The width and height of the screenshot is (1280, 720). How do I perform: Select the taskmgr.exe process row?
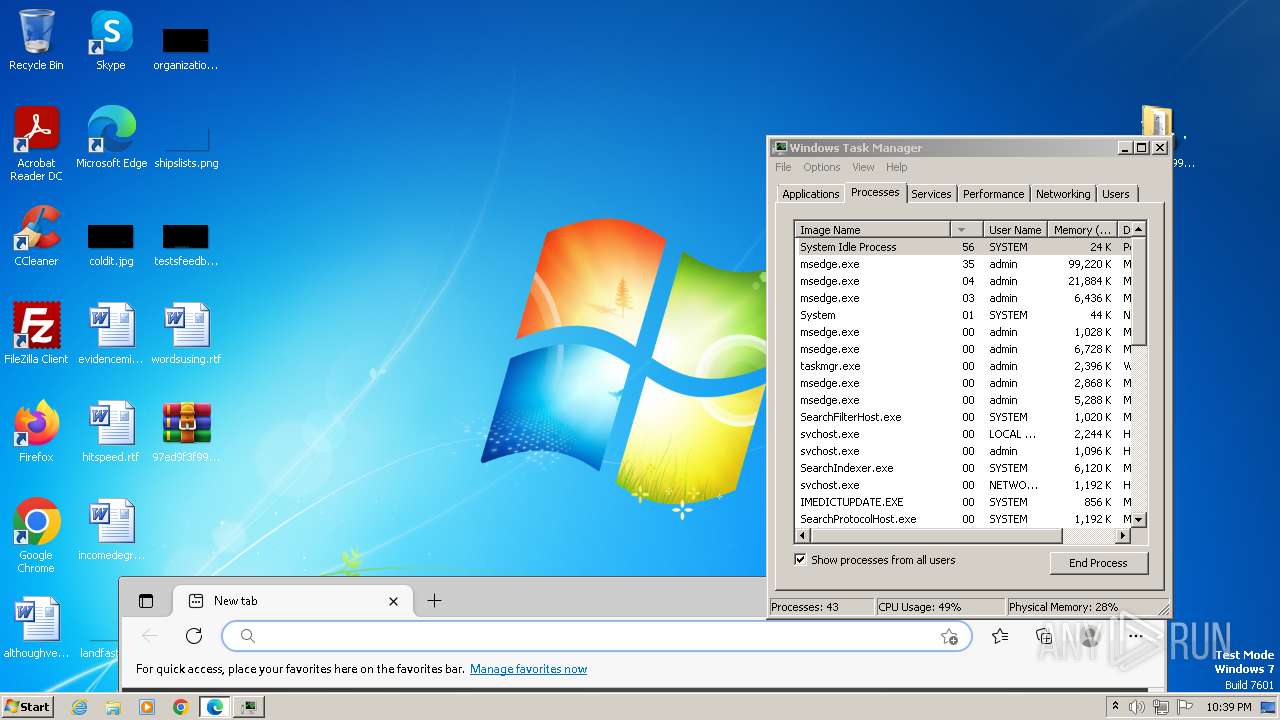point(963,366)
